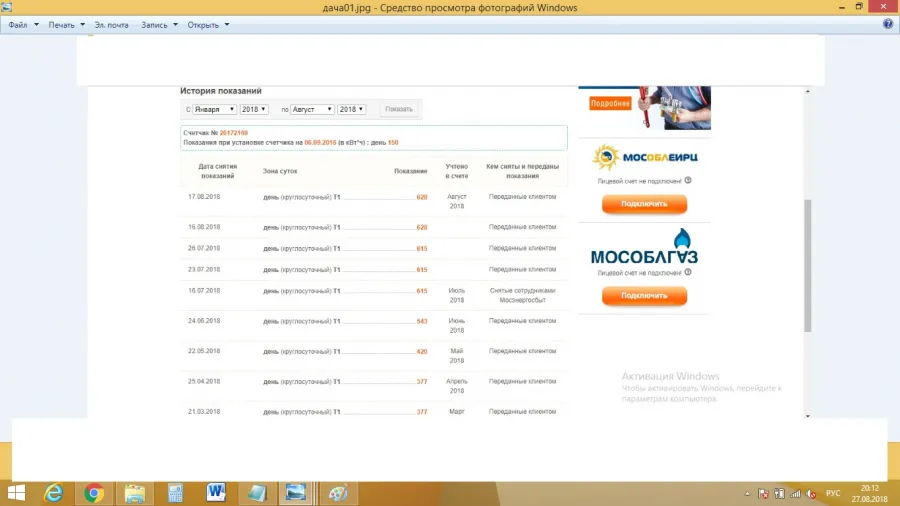The width and height of the screenshot is (900, 506).
Task: Click the Показание column header
Action: (410, 171)
